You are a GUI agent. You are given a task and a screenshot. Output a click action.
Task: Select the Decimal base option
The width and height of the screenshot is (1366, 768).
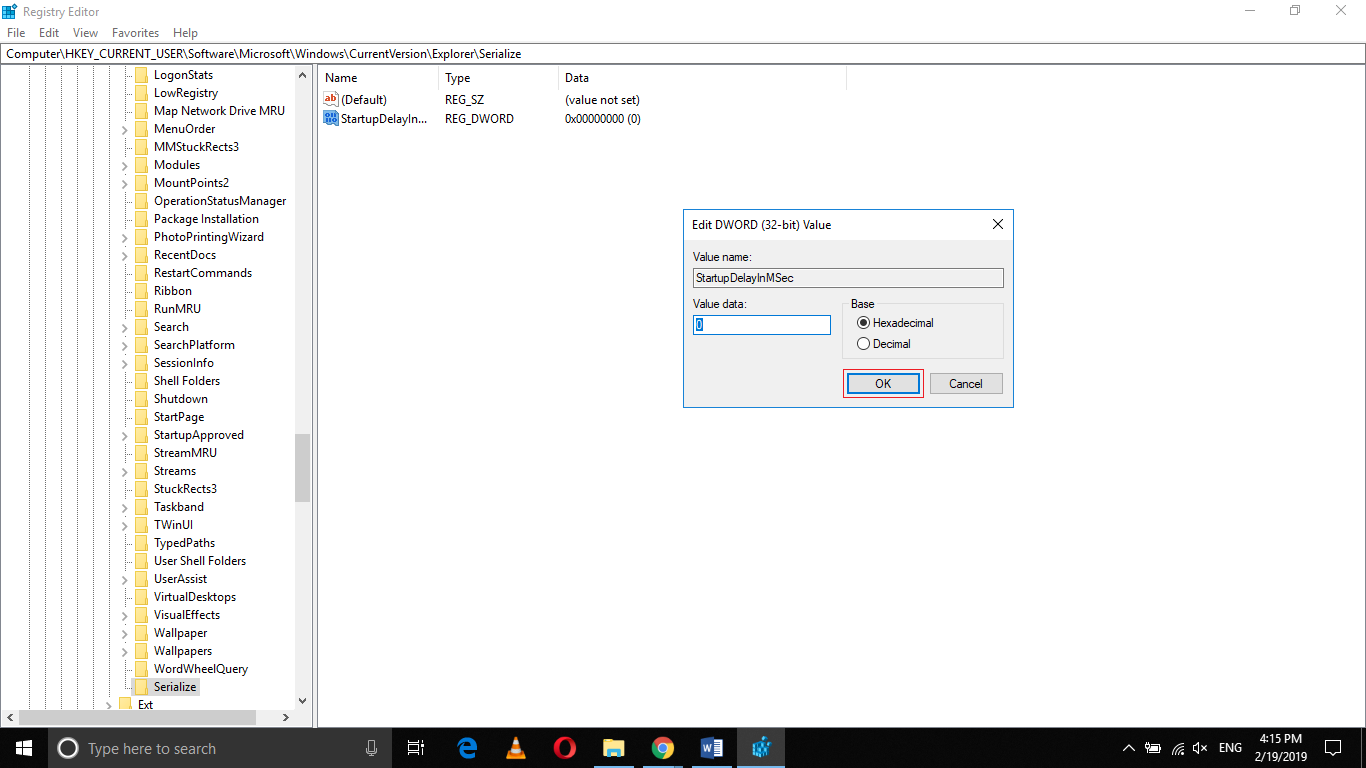click(x=884, y=344)
